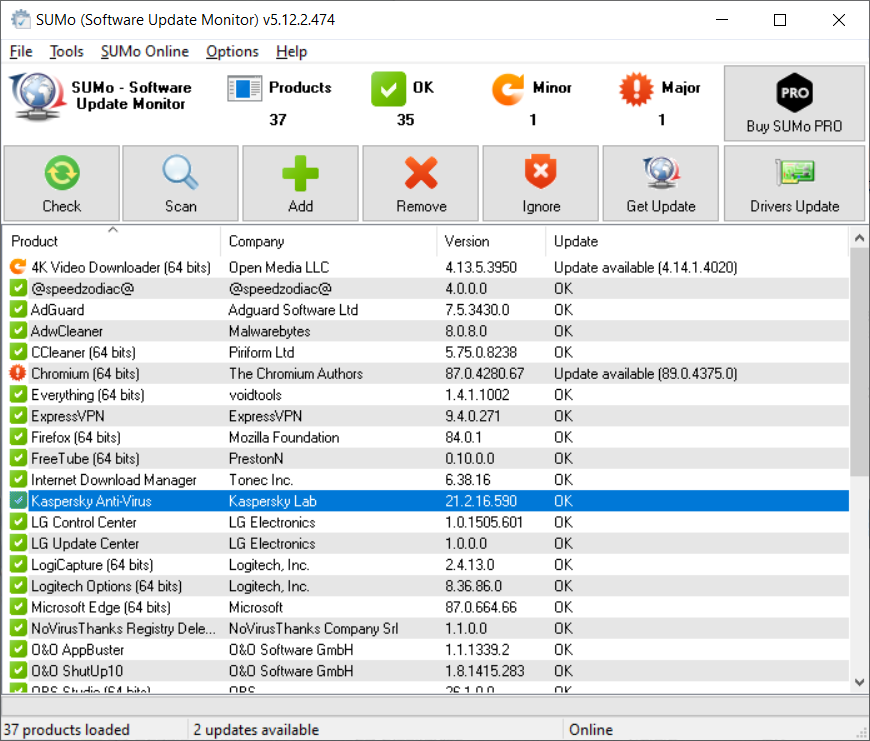
Task: Select the NoVirusThanks Registry Dele... row
Action: click(426, 628)
